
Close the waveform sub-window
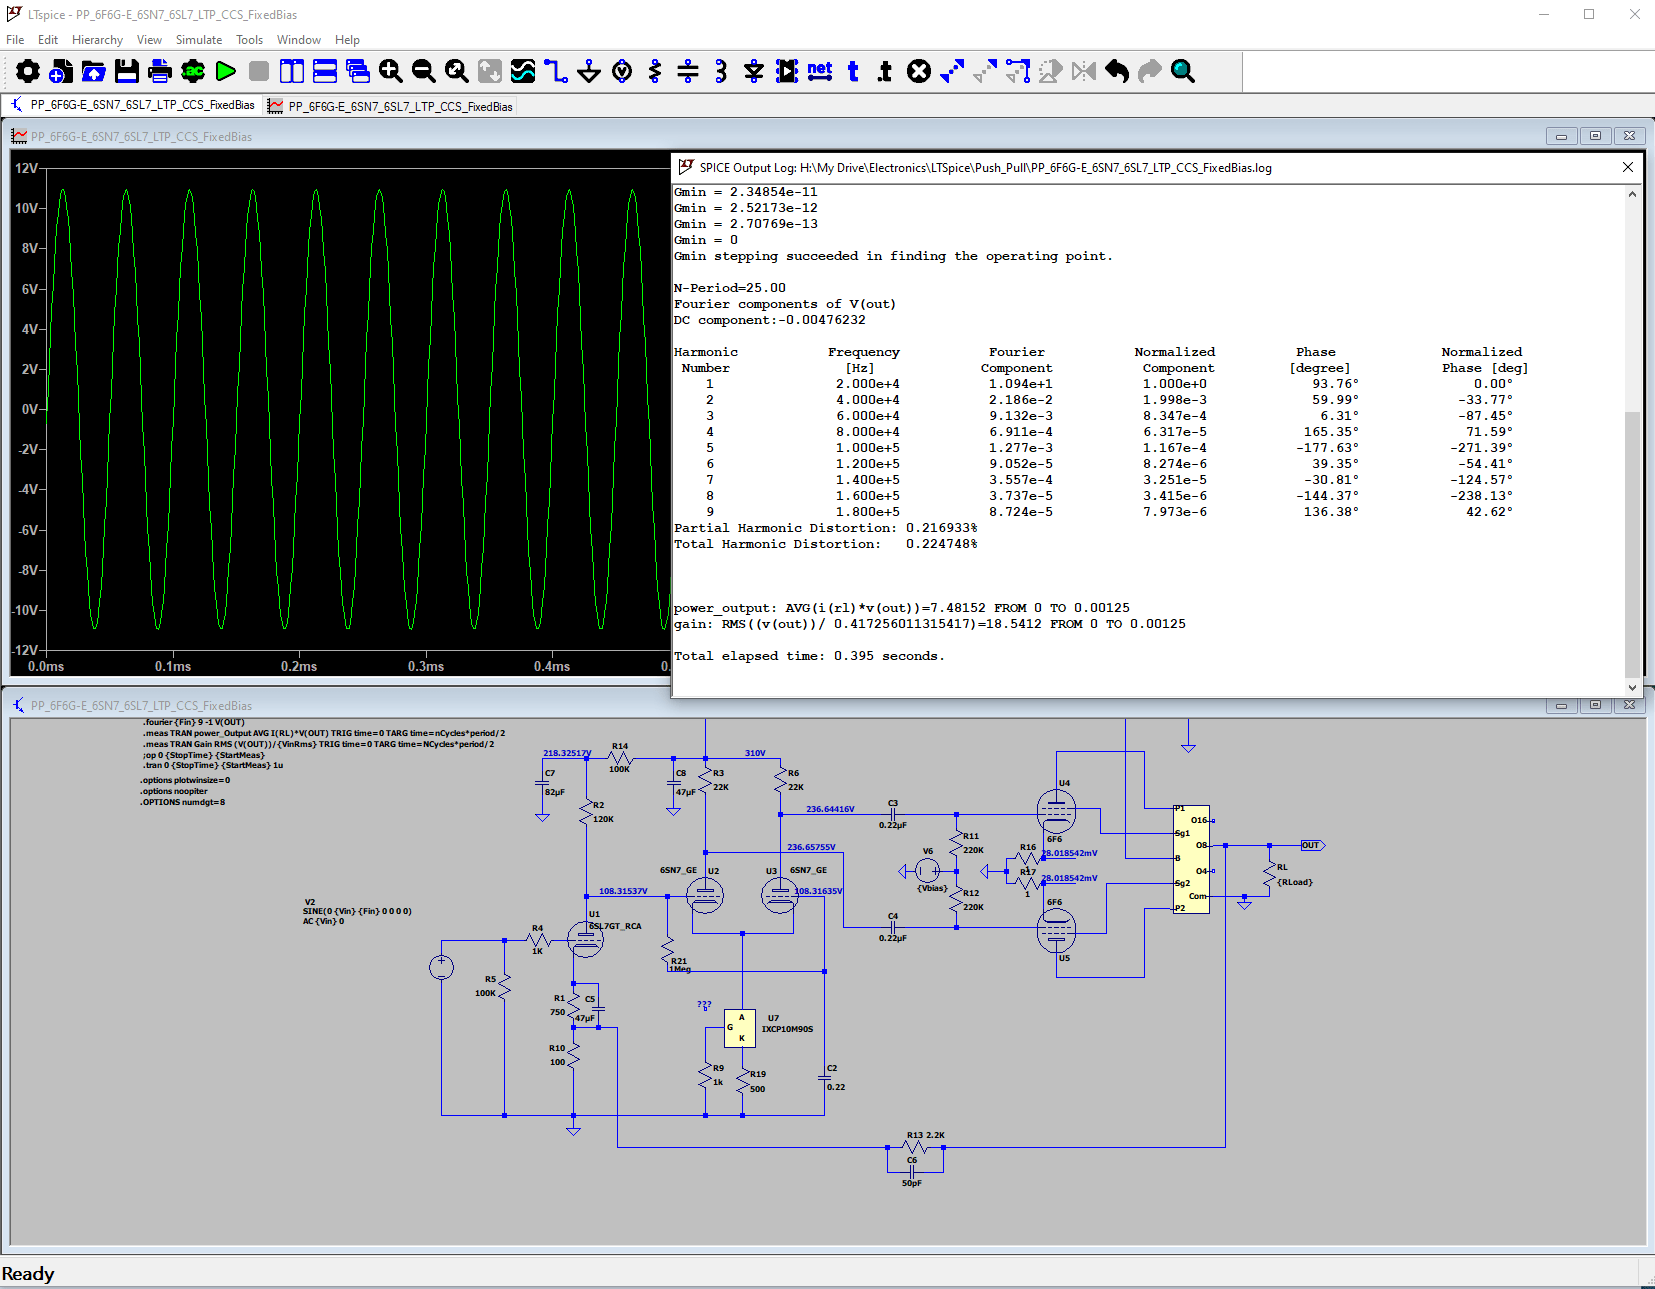pos(1629,136)
